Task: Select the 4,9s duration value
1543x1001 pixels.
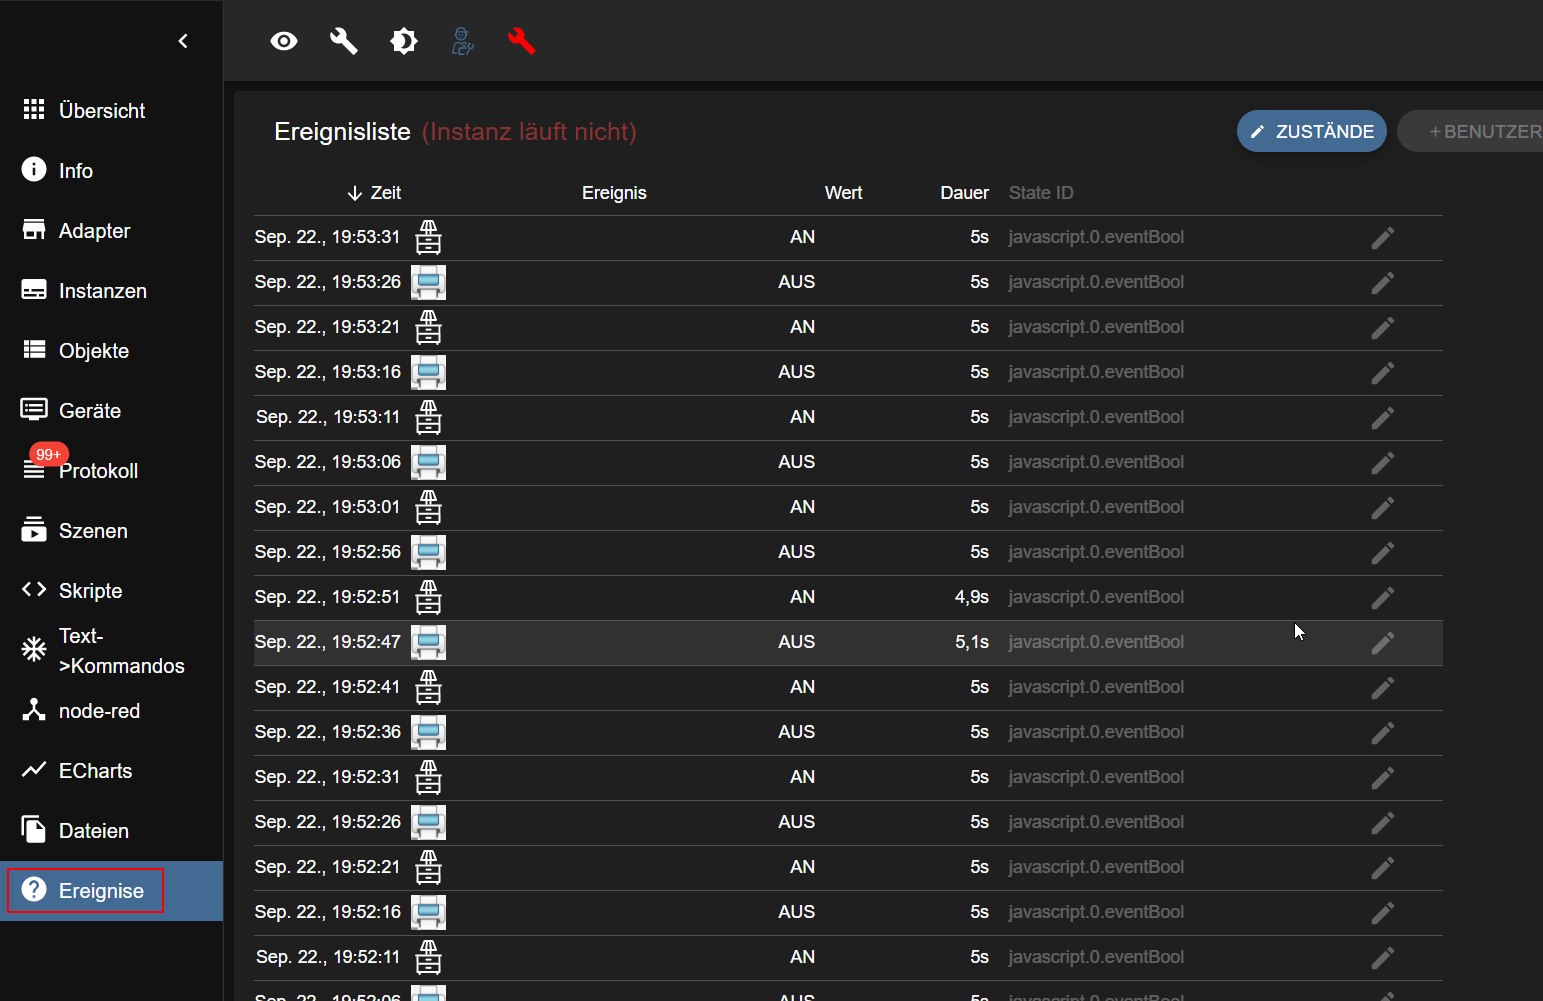Action: pos(972,597)
